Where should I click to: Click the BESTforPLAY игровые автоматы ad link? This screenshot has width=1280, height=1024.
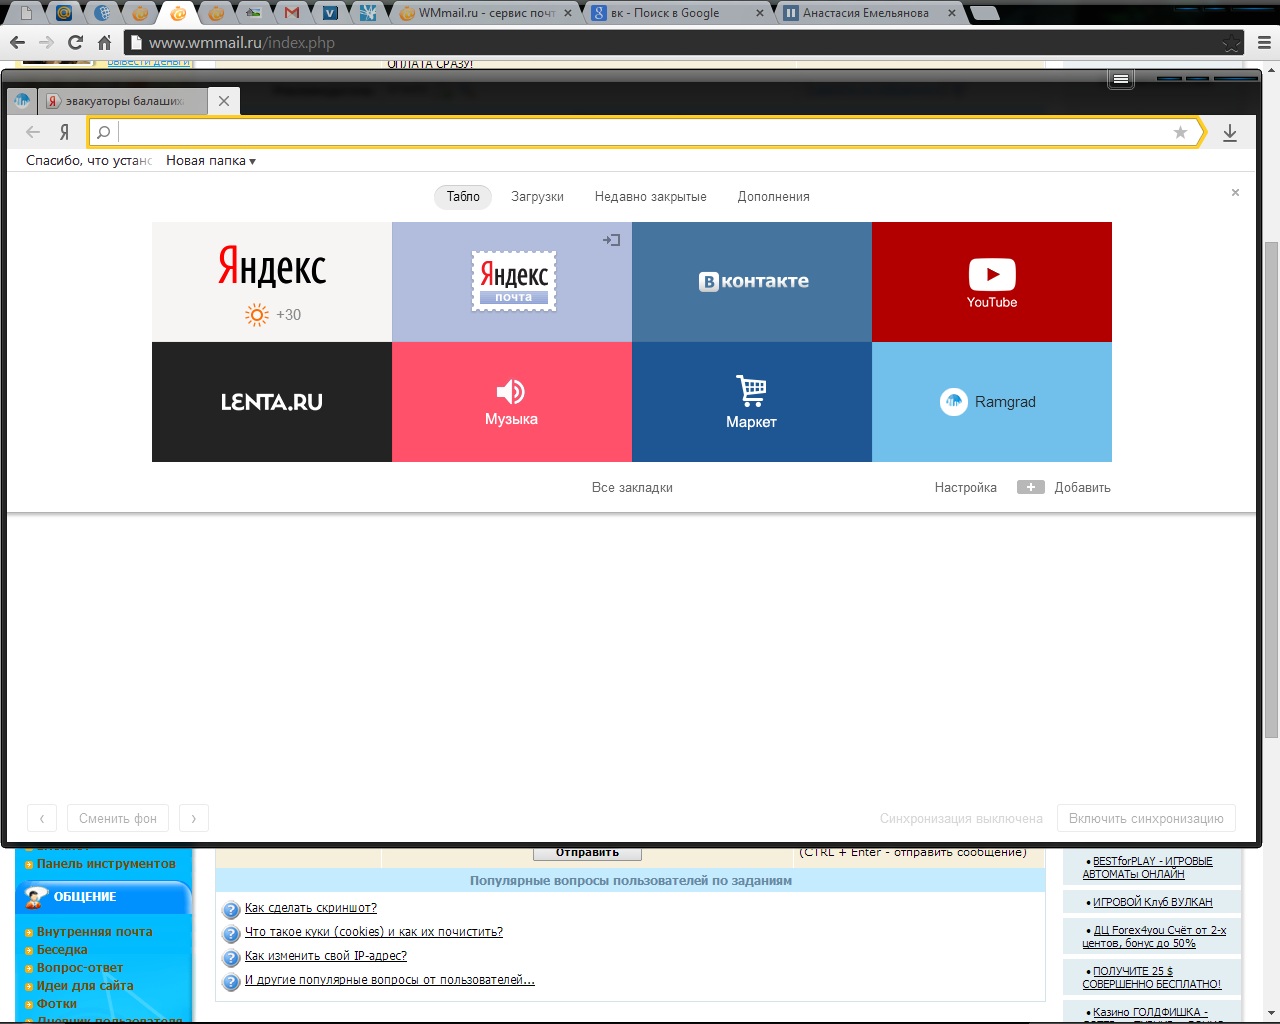(1148, 868)
